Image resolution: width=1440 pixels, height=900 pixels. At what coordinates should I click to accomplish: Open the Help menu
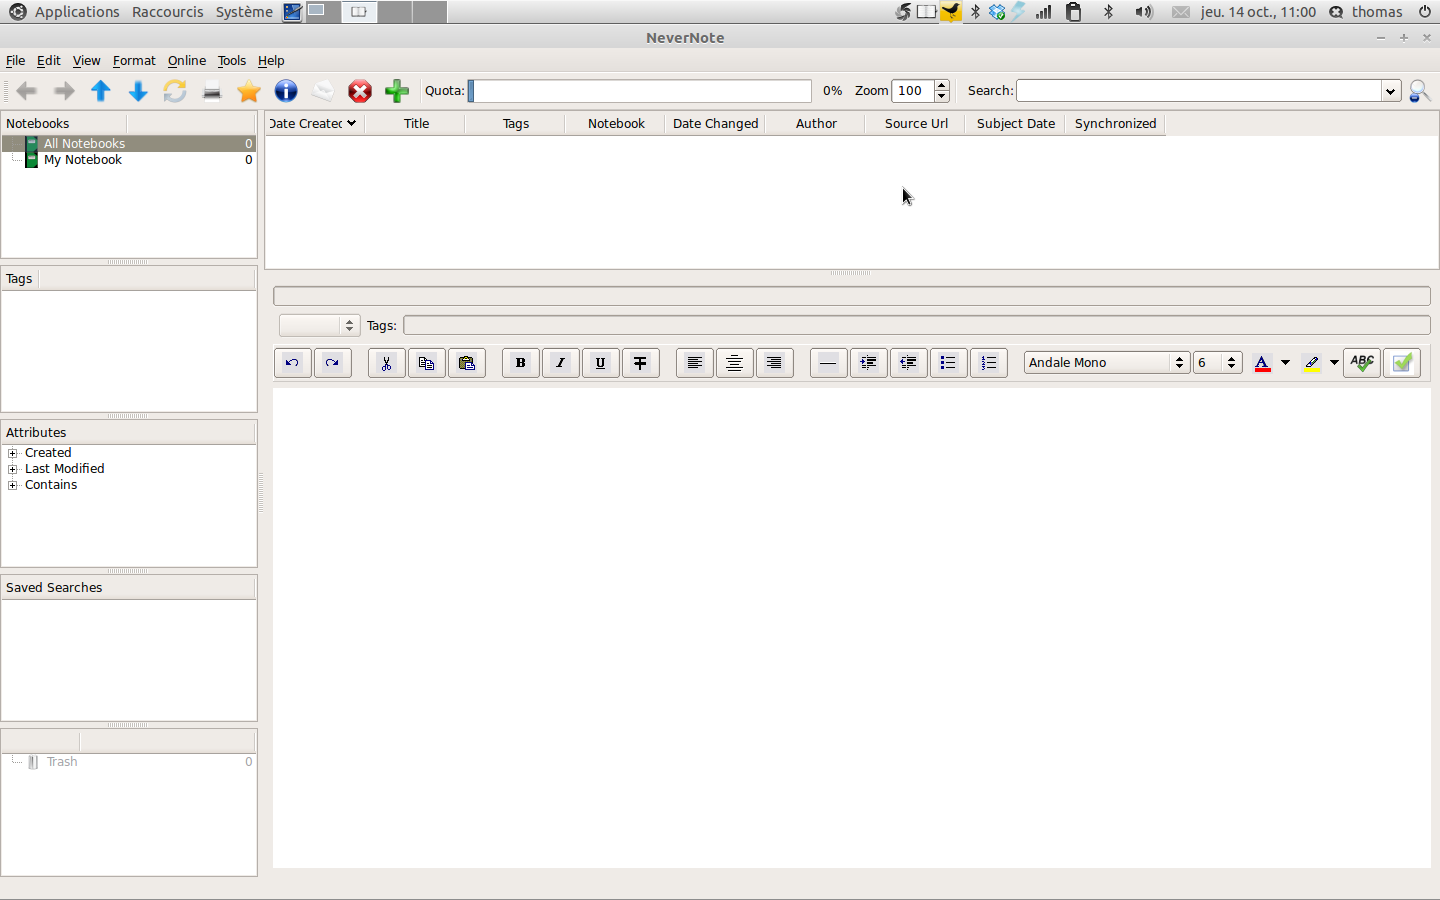click(271, 61)
